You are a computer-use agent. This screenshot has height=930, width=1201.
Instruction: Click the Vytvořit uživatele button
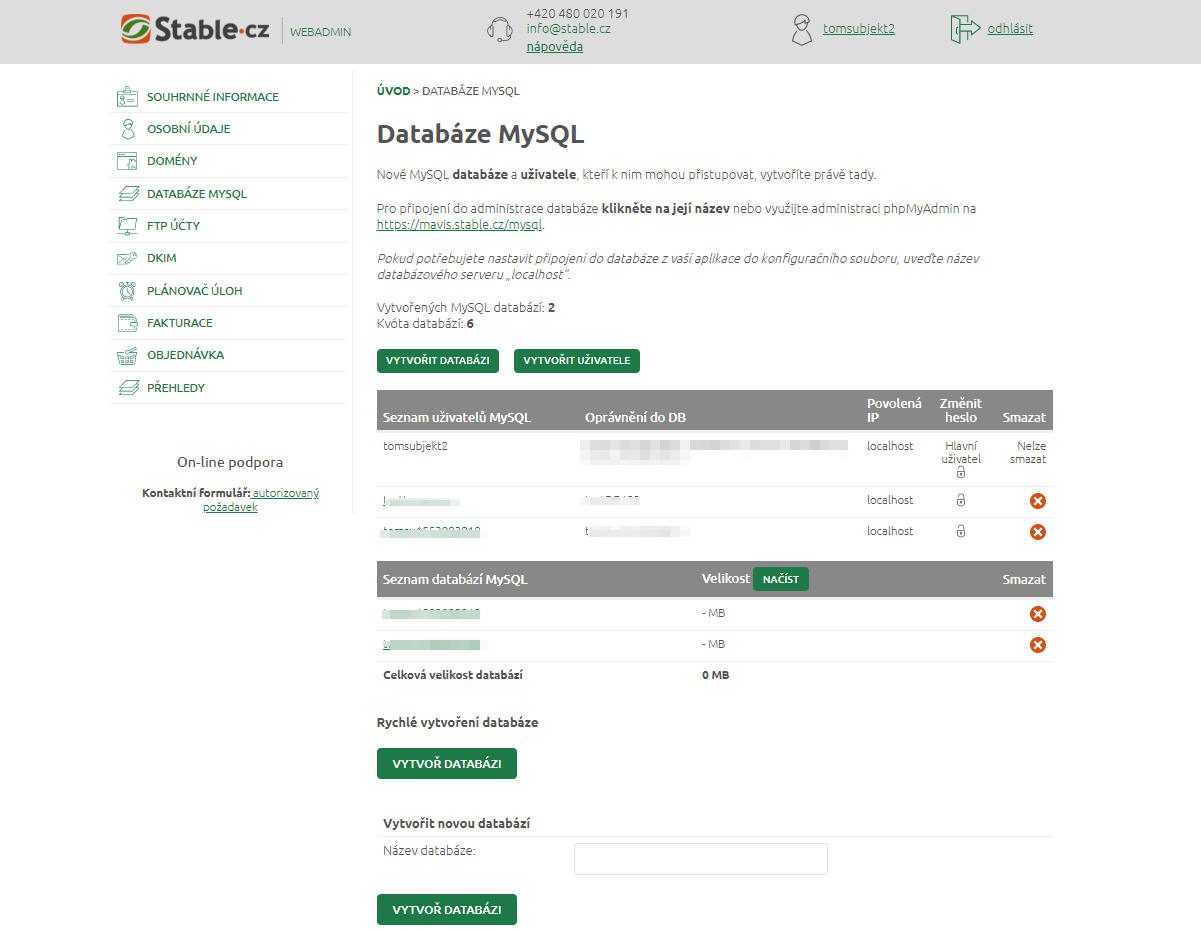(x=577, y=361)
